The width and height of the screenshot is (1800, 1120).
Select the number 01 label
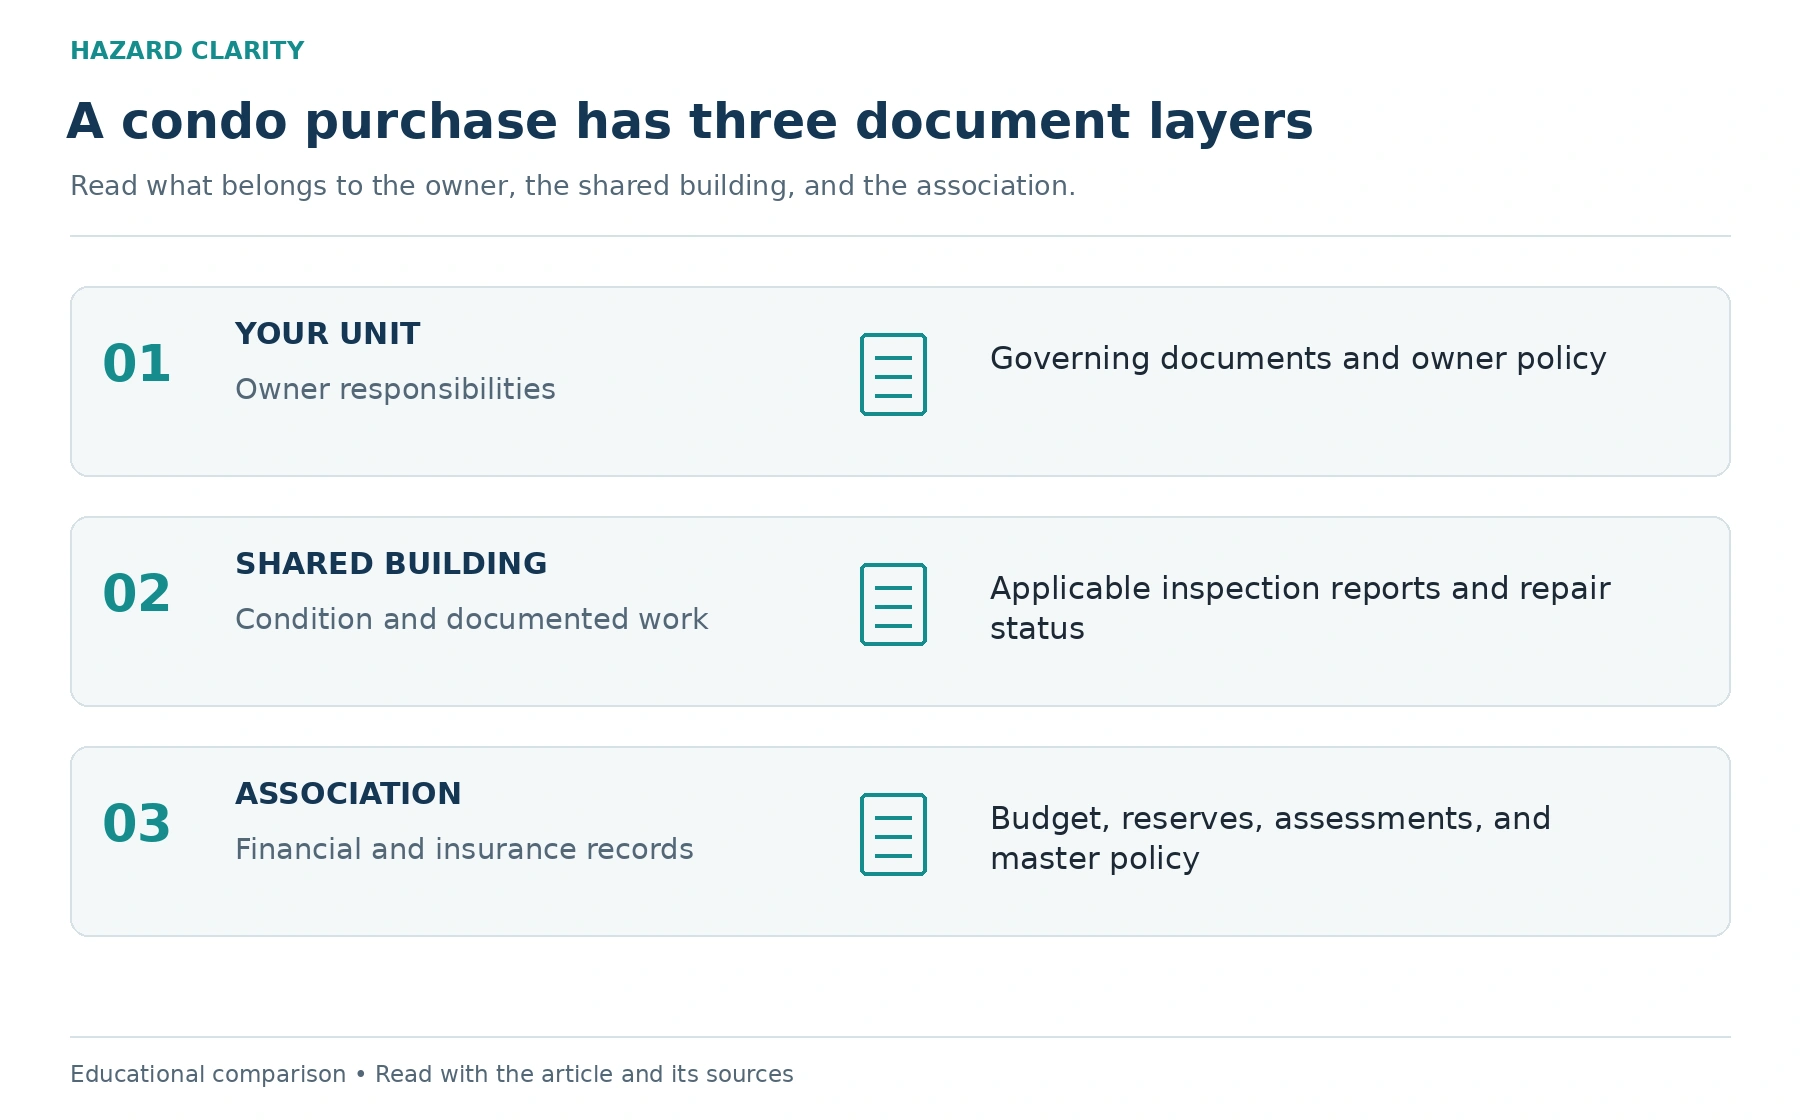click(137, 364)
